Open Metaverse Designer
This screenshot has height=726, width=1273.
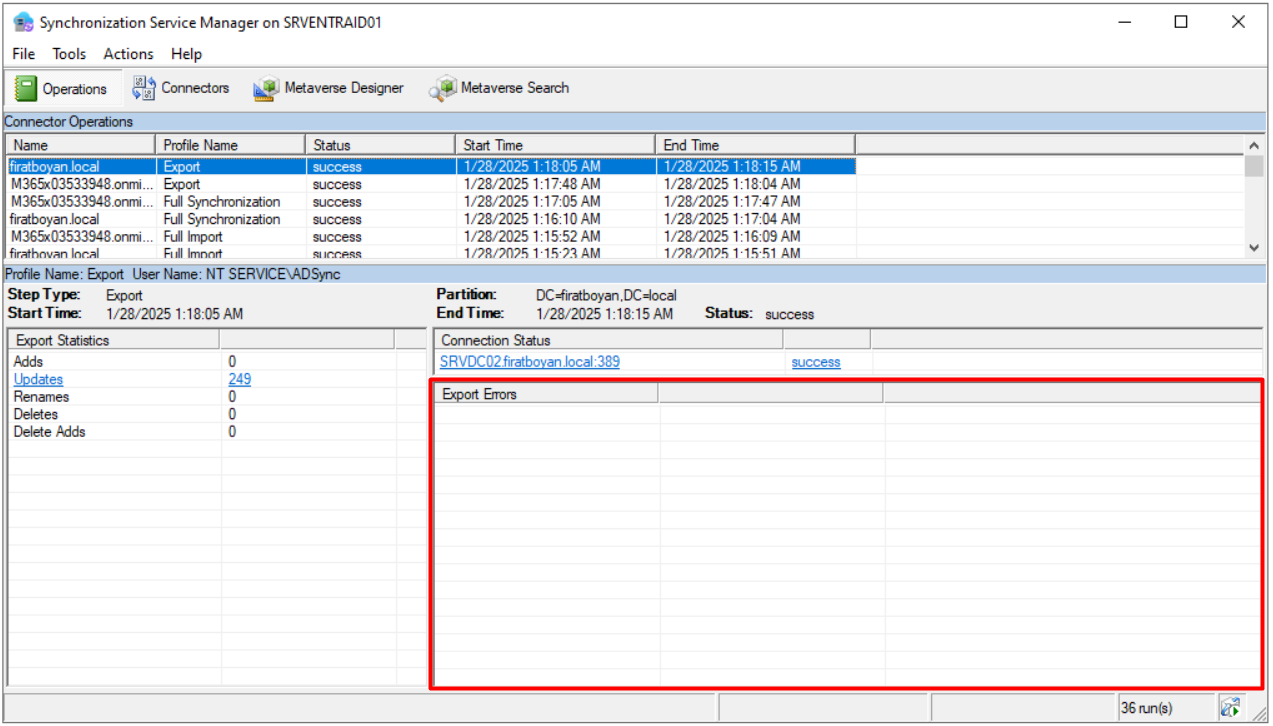coord(328,88)
